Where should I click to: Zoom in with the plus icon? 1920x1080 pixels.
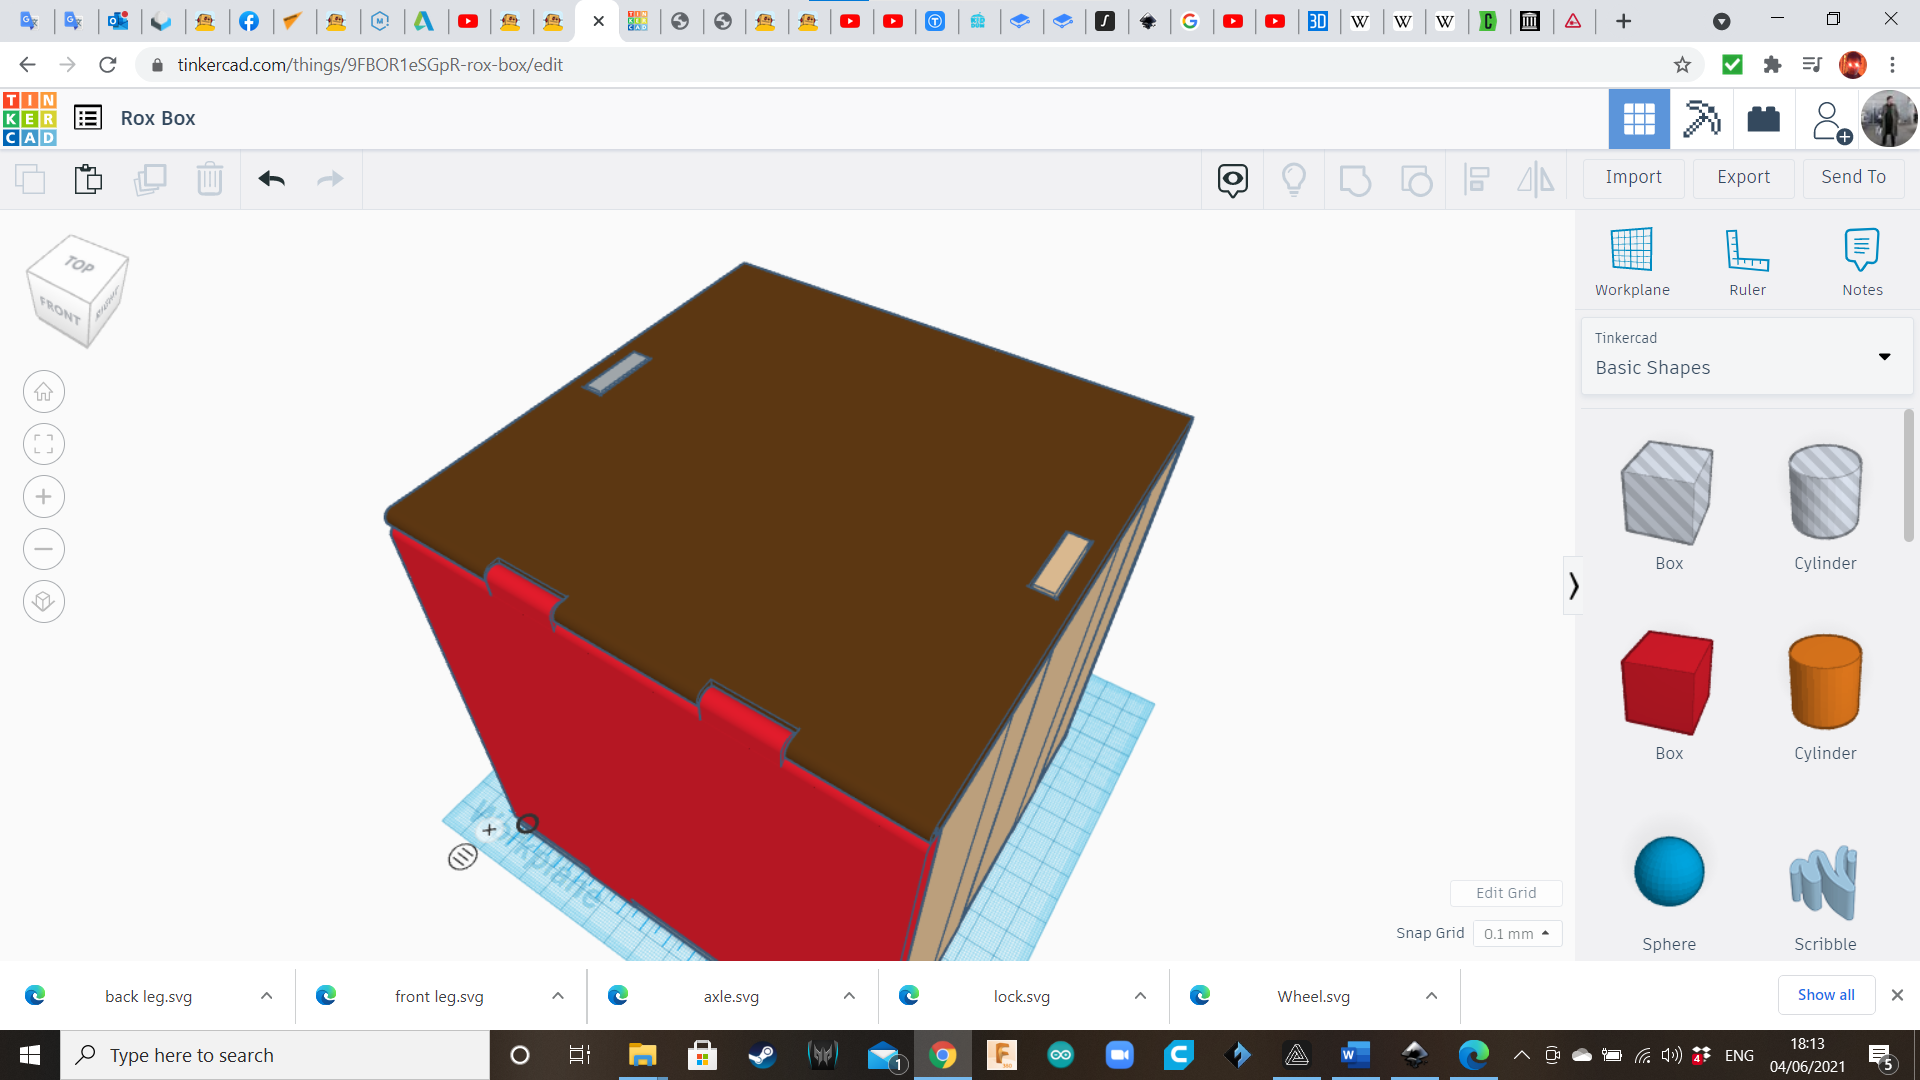[44, 497]
